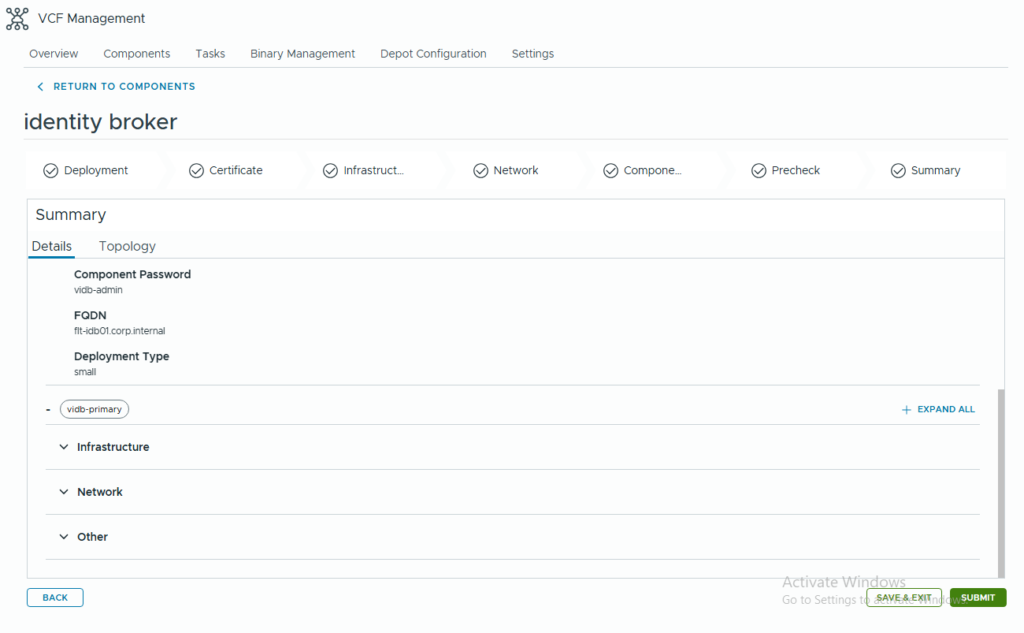Image resolution: width=1024 pixels, height=633 pixels.
Task: Click the Deployment step checkmark icon
Action: [x=50, y=171]
